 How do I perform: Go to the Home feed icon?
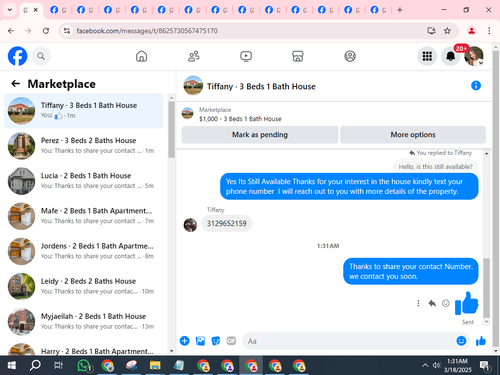coord(141,56)
